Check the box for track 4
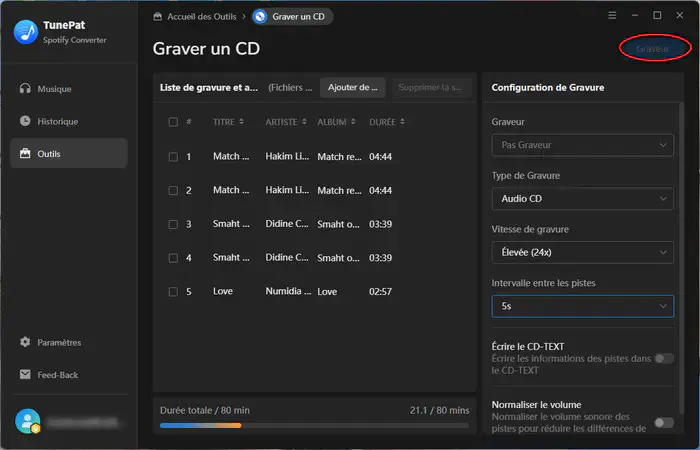 tap(173, 258)
